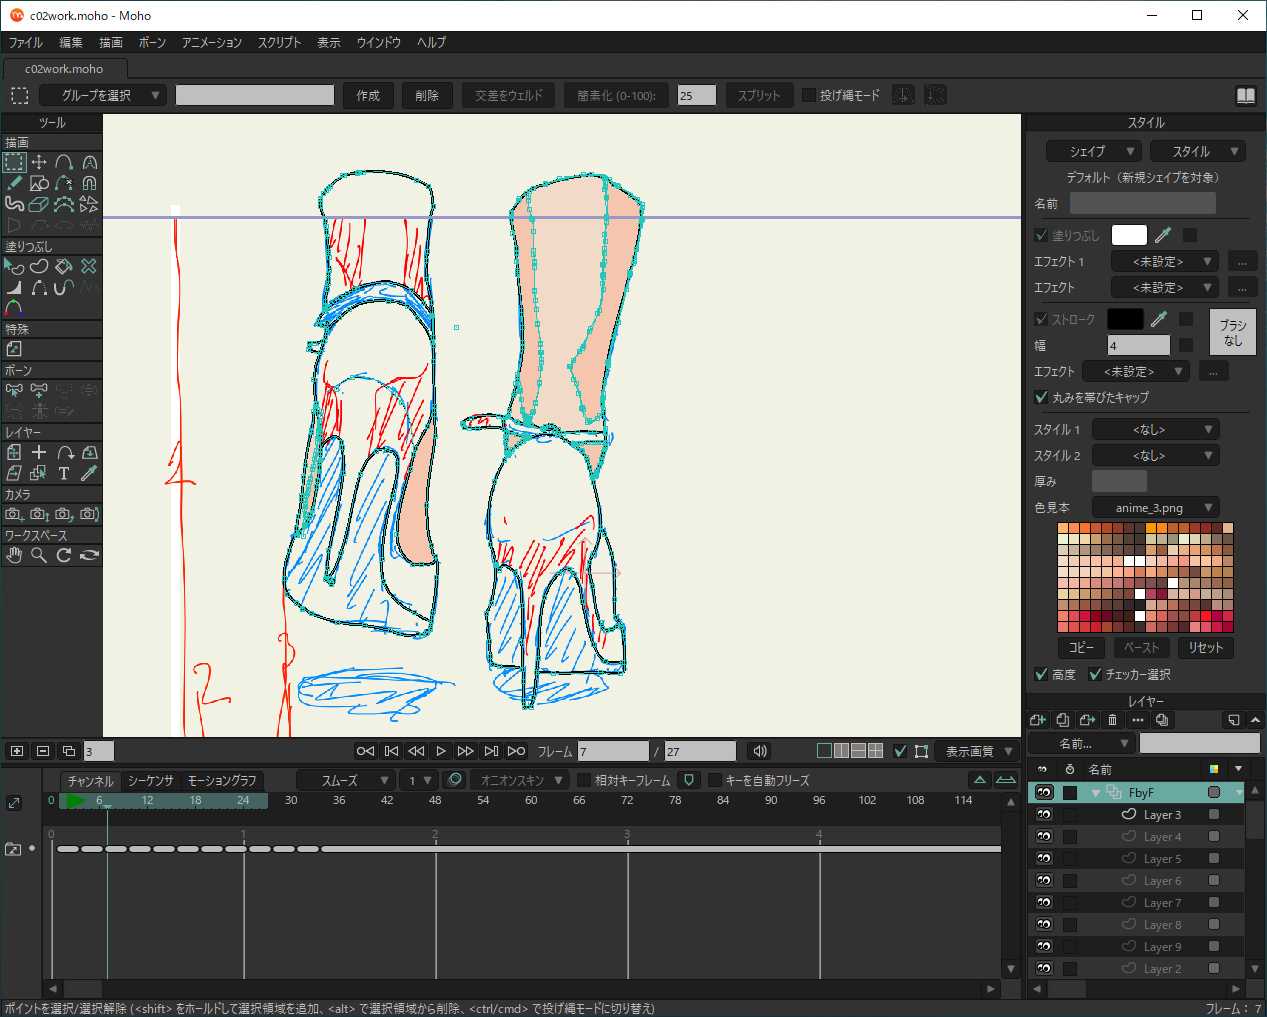Open the アニメーション menu
This screenshot has width=1267, height=1017.
[x=211, y=42]
